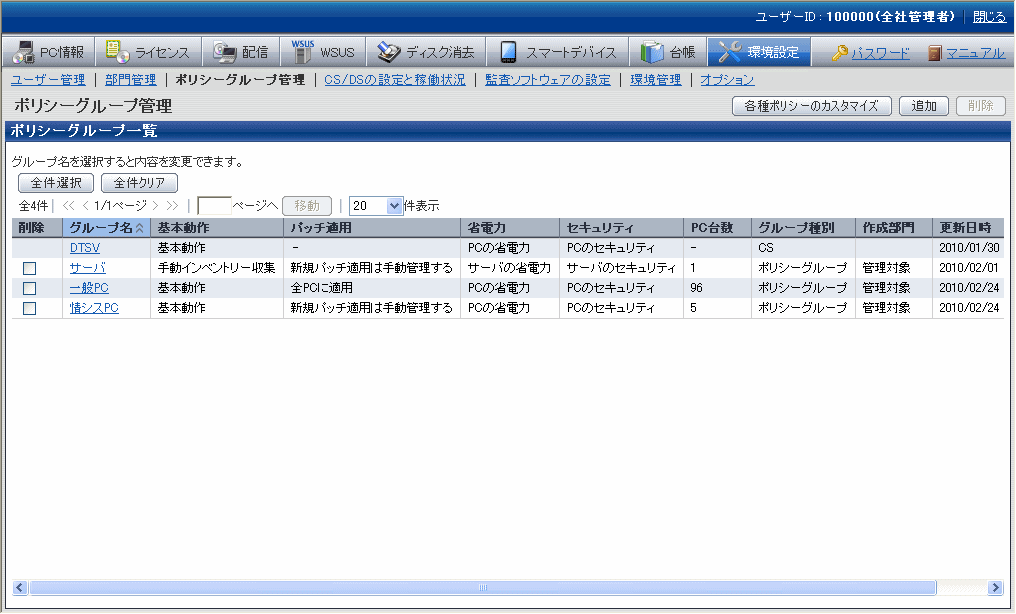Check the box for サーバ group
The width and height of the screenshot is (1016, 614).
pyautogui.click(x=29, y=268)
